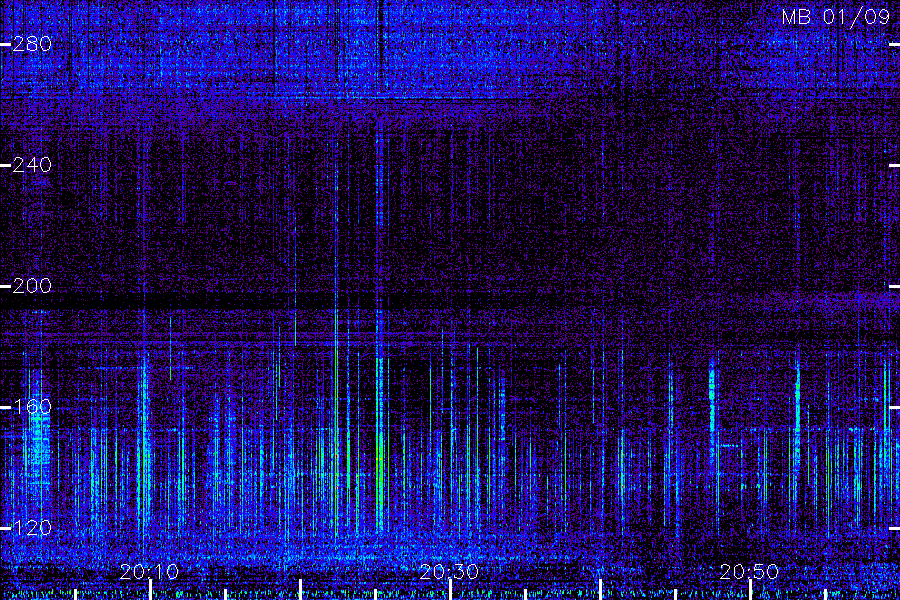Click the 20:10 time axis label
The image size is (900, 600).
149,572
